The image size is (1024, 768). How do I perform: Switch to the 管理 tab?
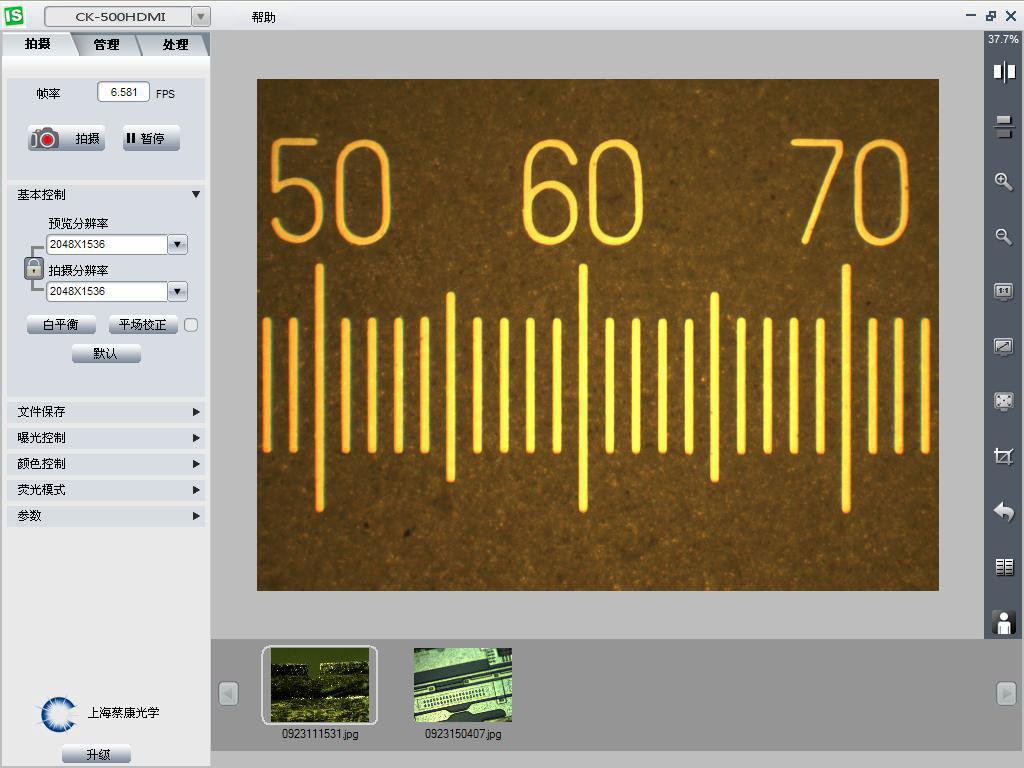[106, 45]
